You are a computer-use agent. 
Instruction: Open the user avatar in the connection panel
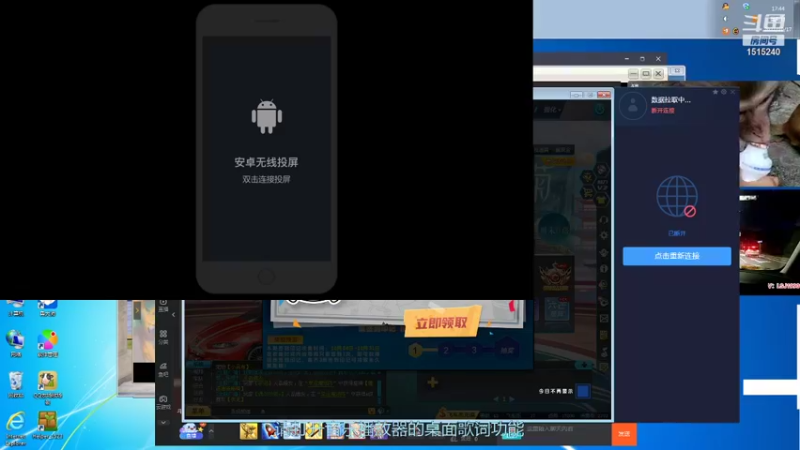633,106
